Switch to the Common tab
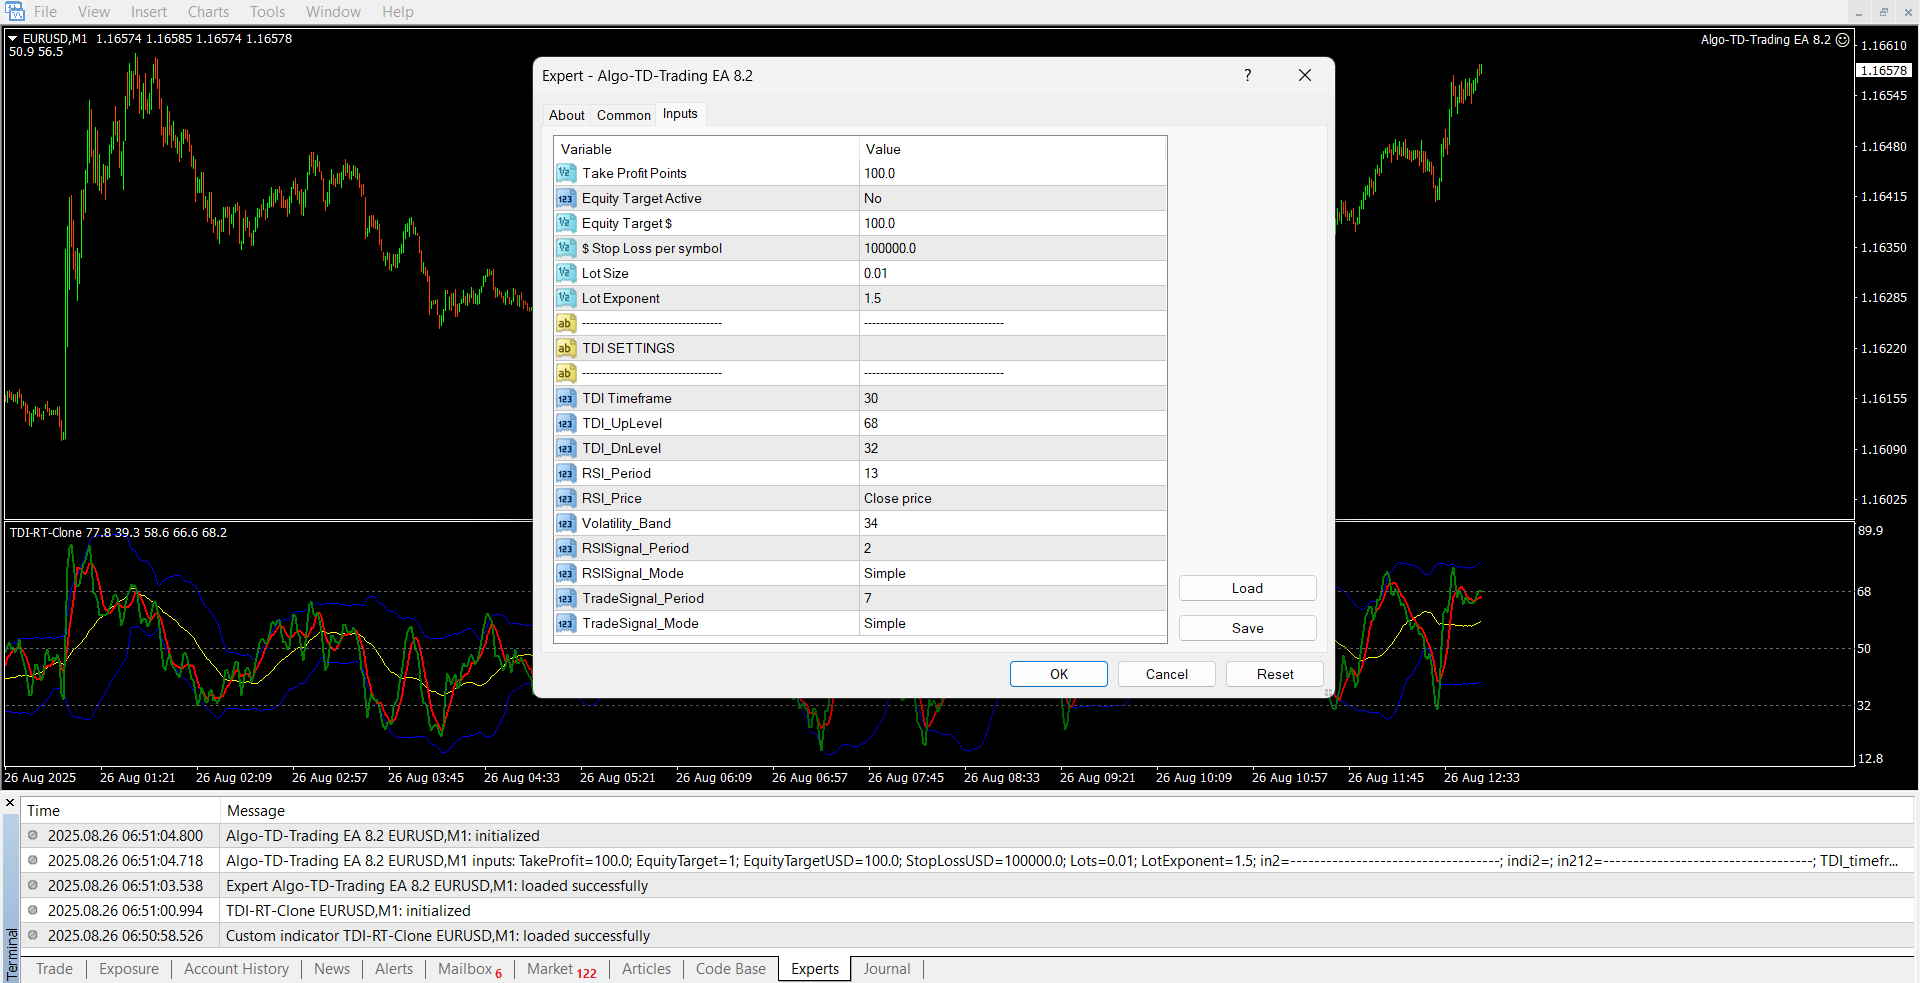Screen dimensions: 1920x983 pyautogui.click(x=623, y=115)
